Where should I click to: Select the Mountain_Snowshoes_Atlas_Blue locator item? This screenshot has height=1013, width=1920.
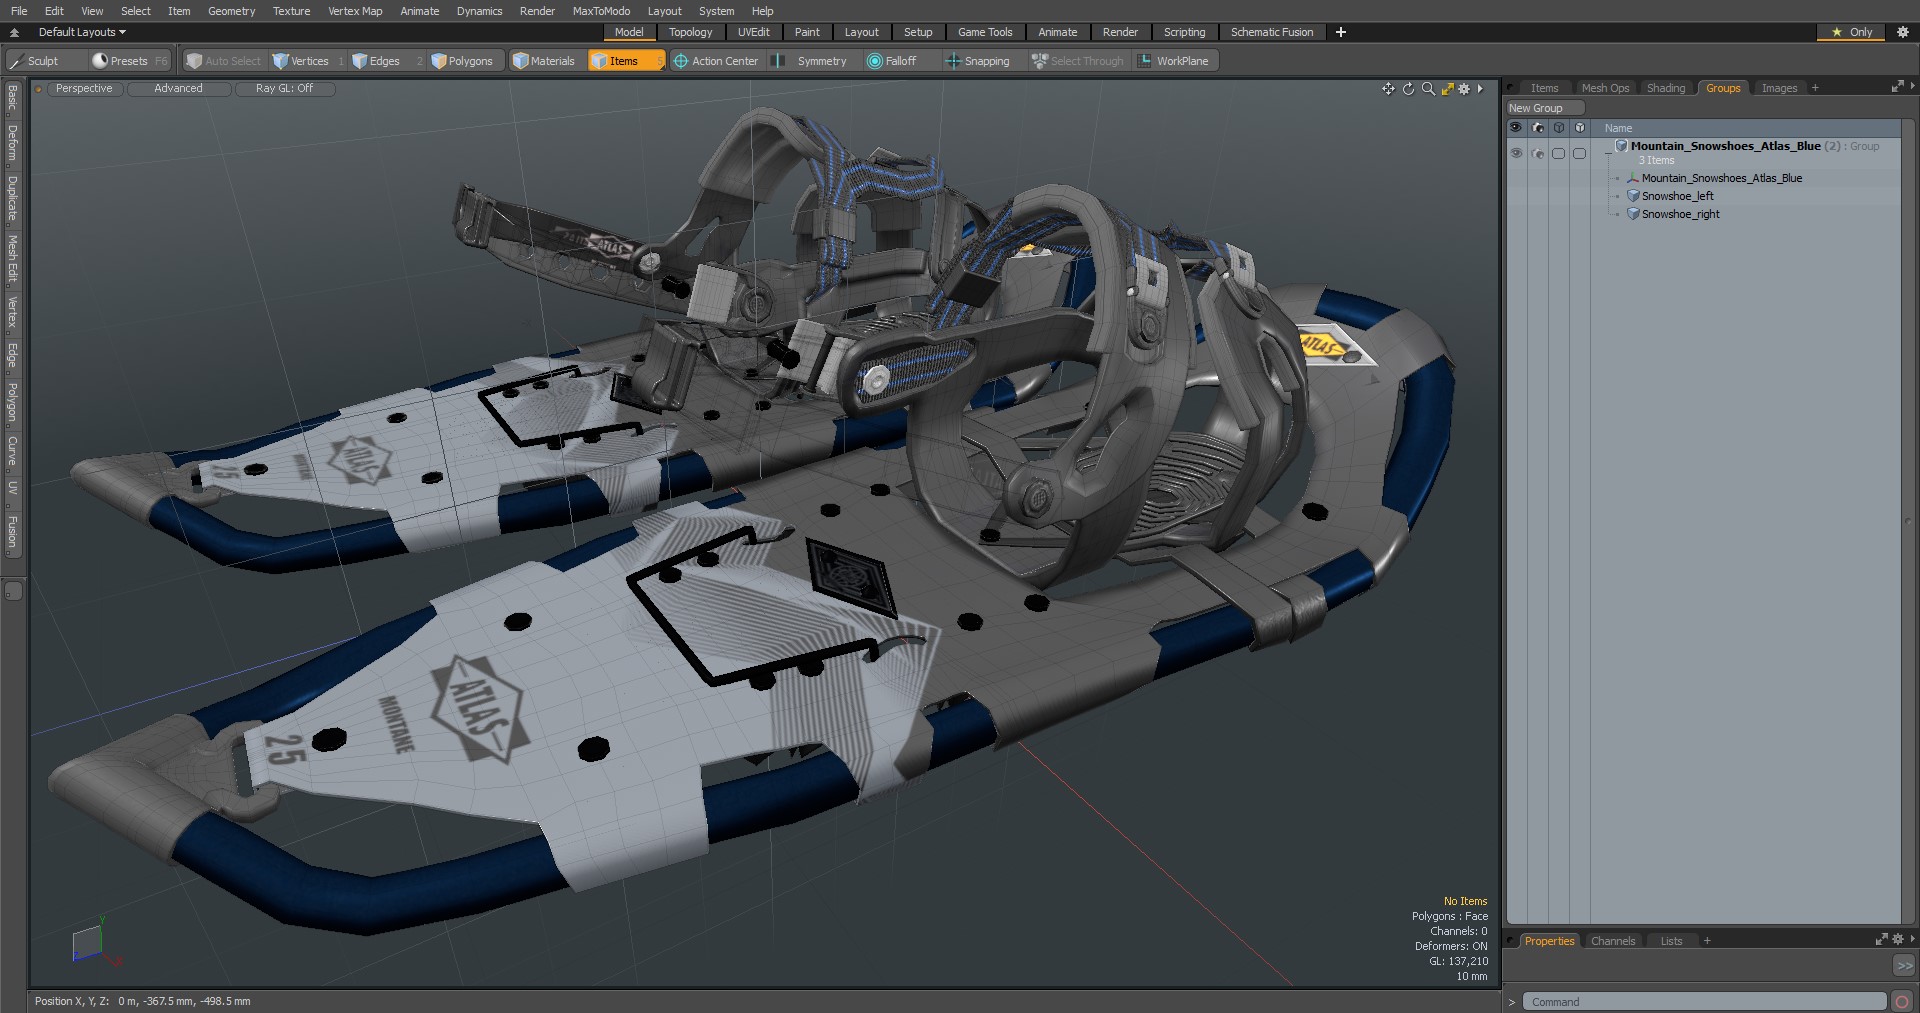pos(1721,178)
